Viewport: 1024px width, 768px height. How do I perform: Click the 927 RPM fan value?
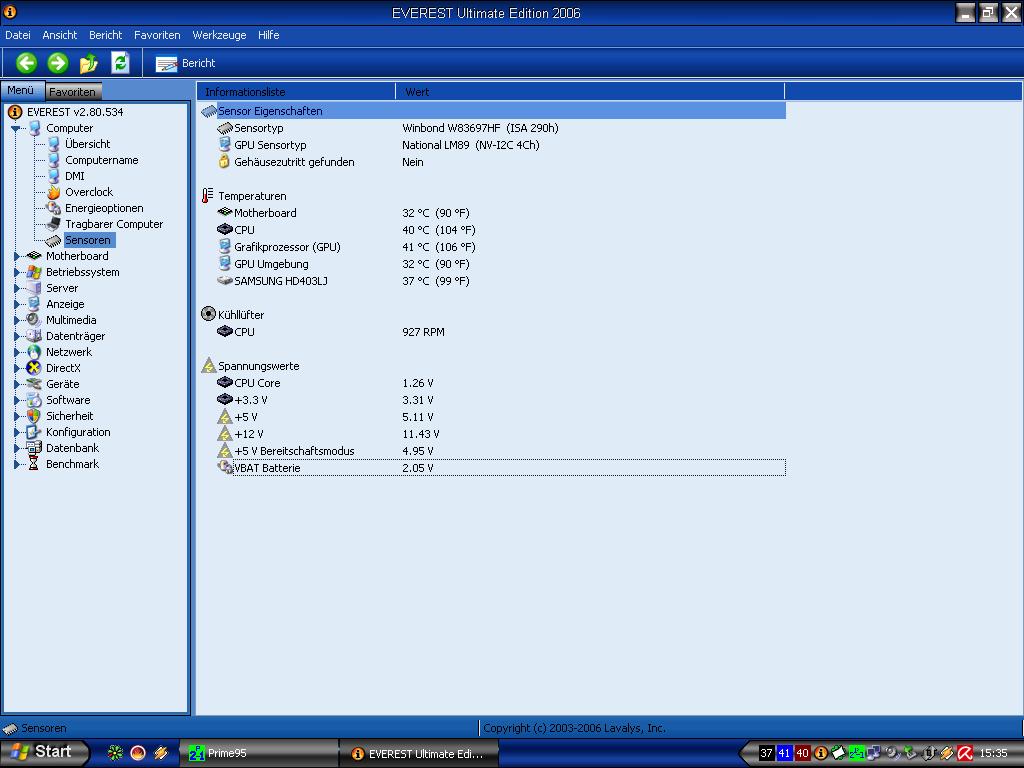pyautogui.click(x=423, y=332)
